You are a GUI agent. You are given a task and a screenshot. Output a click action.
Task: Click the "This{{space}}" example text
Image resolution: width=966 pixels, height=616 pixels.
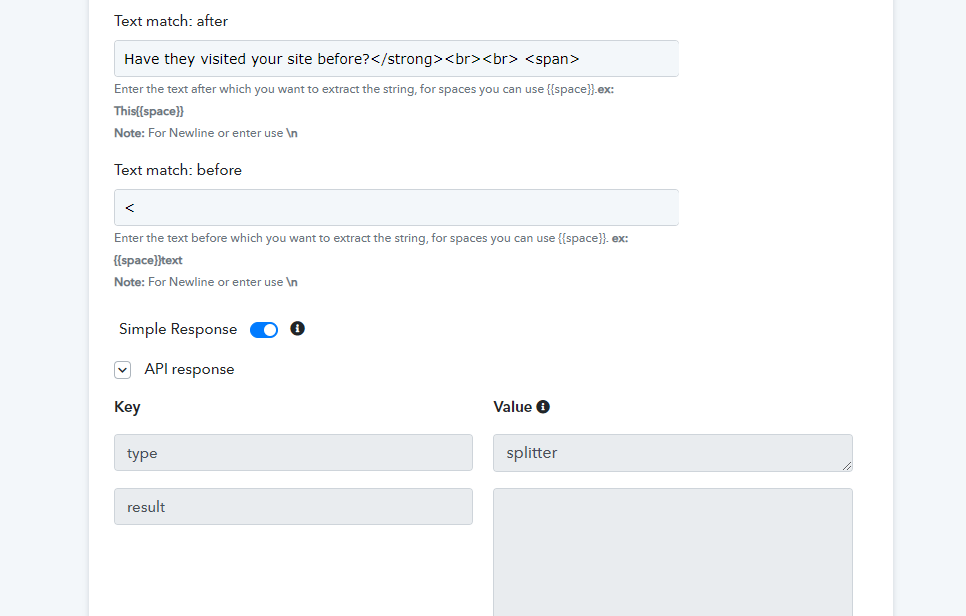[x=149, y=111]
